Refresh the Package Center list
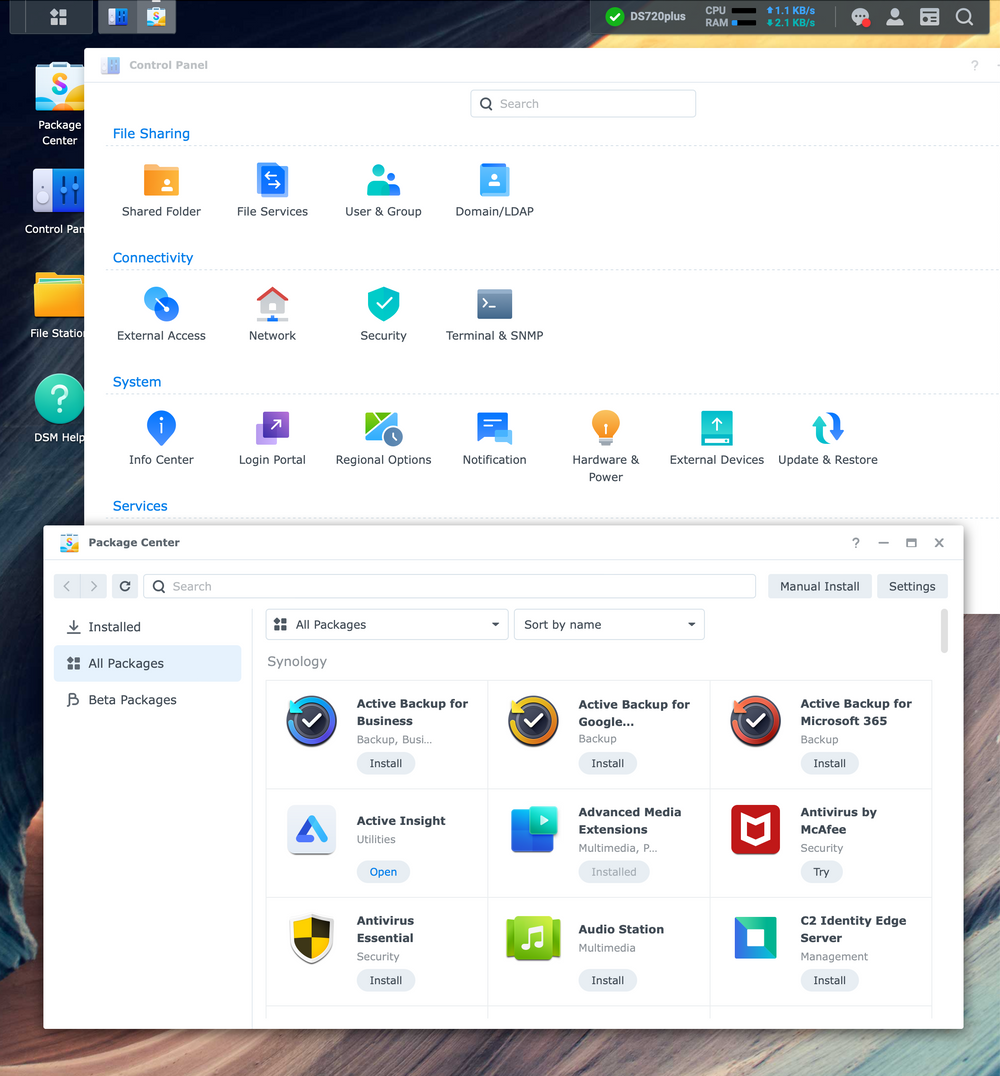 (125, 586)
